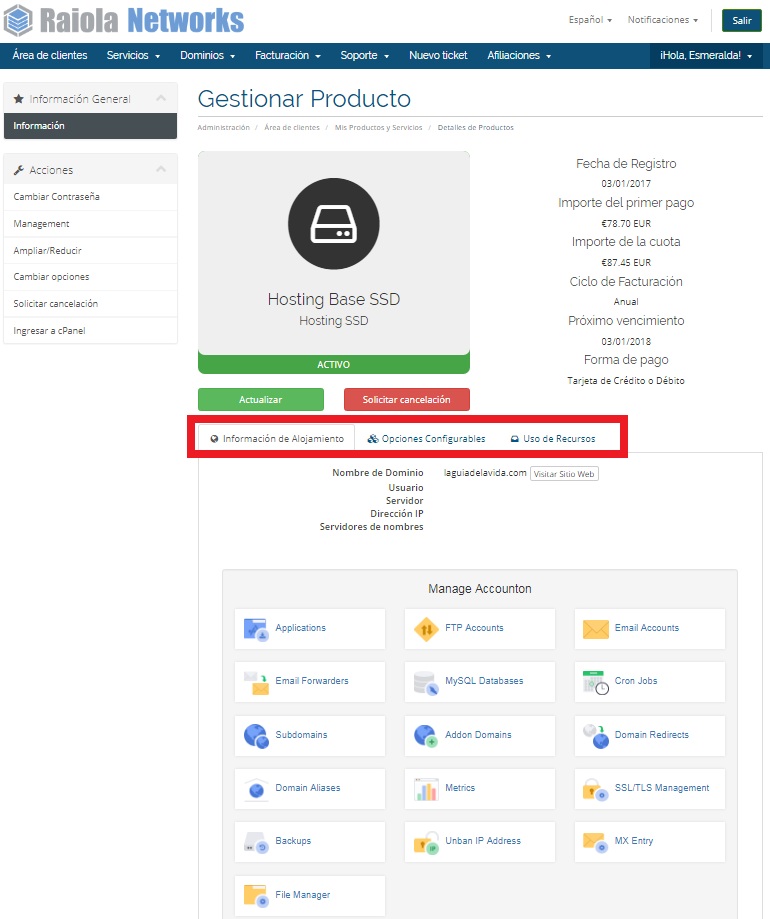This screenshot has height=919, width=770.
Task: Click the MySQL Databases icon
Action: pos(426,682)
